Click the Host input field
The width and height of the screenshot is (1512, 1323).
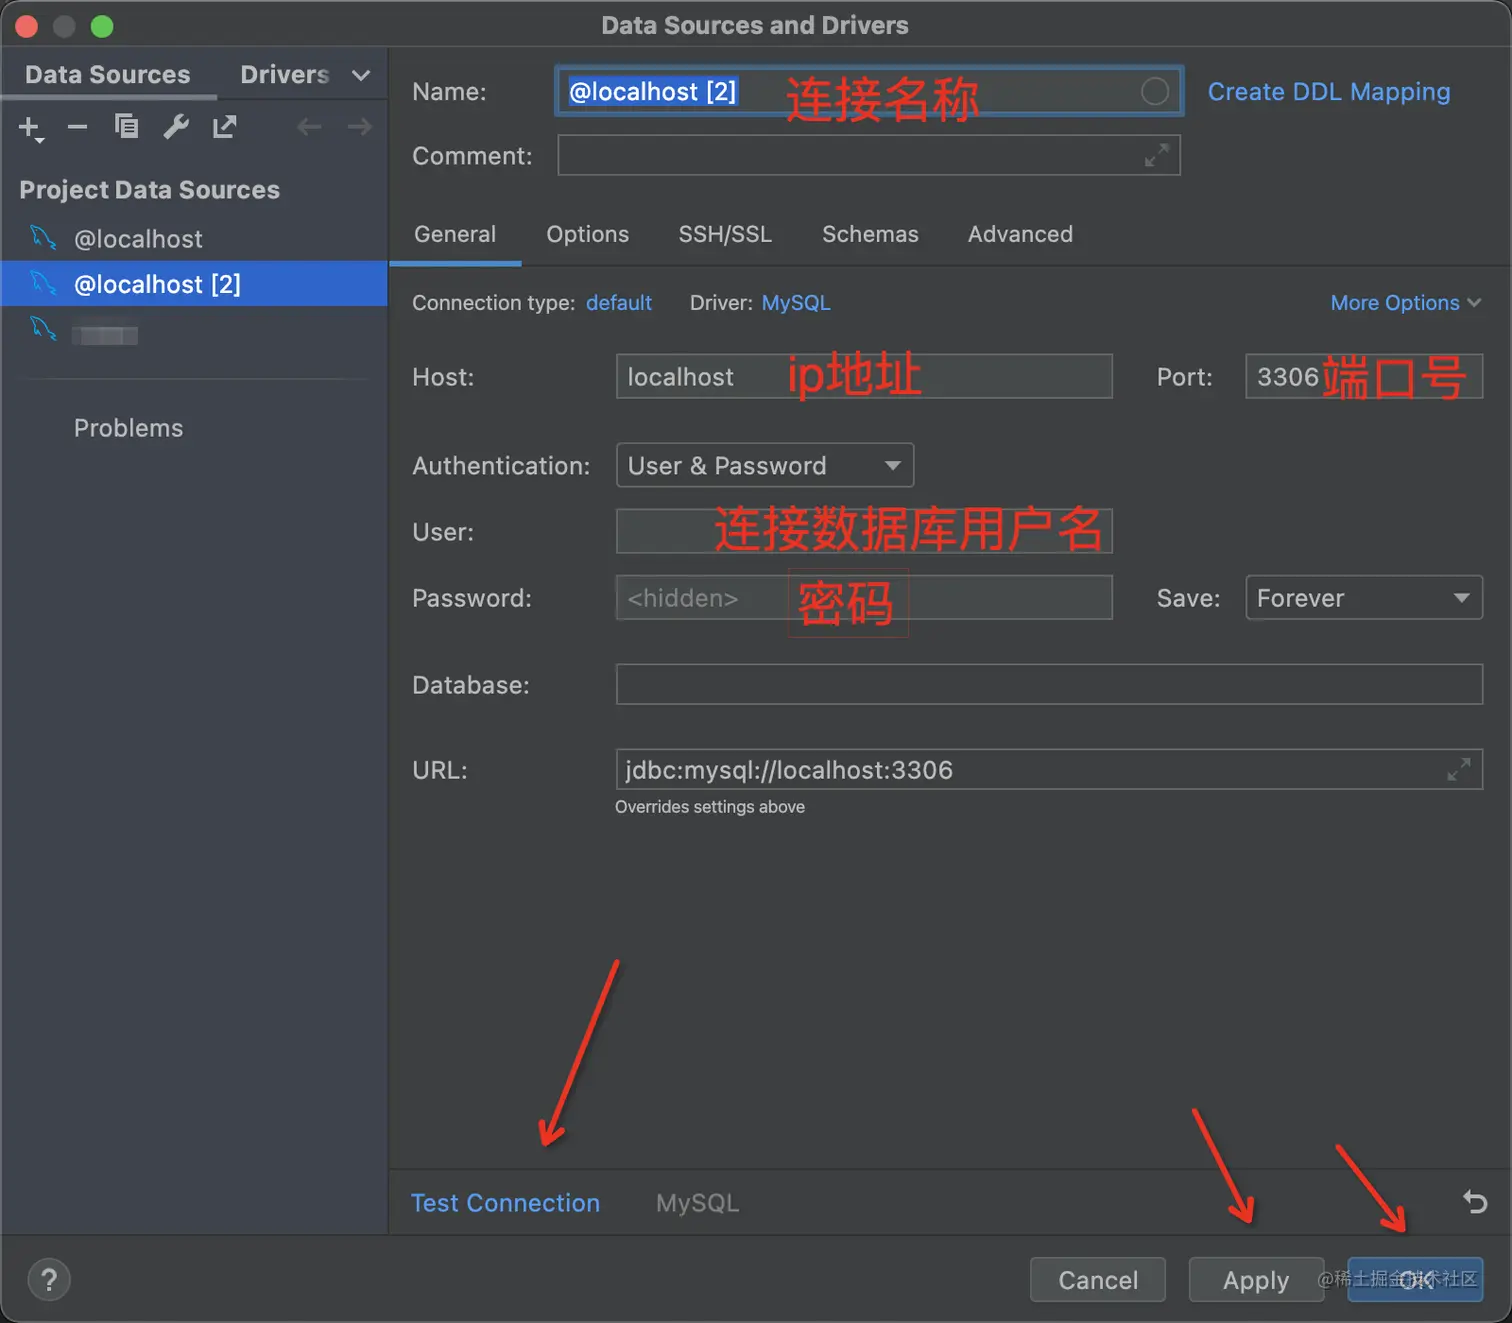pos(864,376)
